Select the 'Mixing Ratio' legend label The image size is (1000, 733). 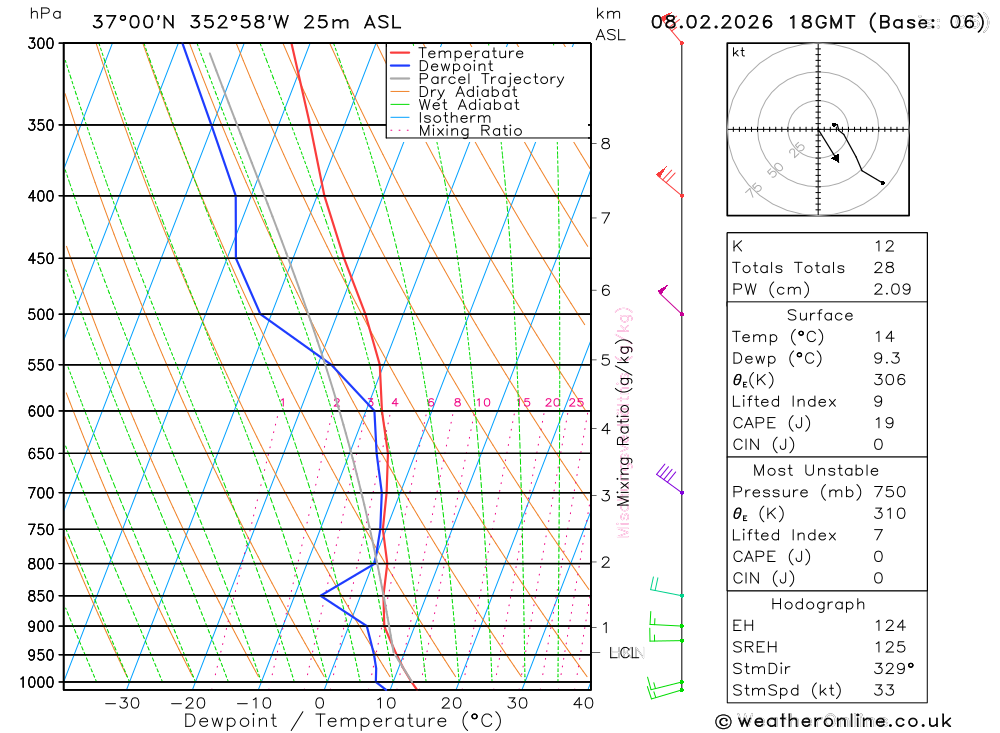point(470,131)
